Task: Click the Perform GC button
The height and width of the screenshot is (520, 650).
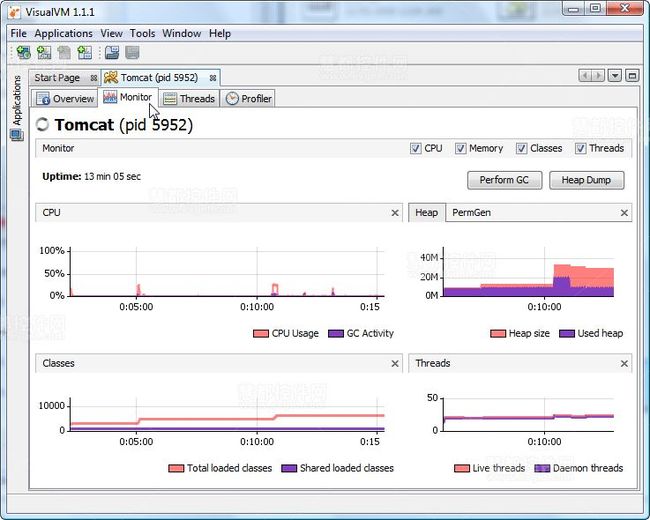Action: [x=504, y=180]
